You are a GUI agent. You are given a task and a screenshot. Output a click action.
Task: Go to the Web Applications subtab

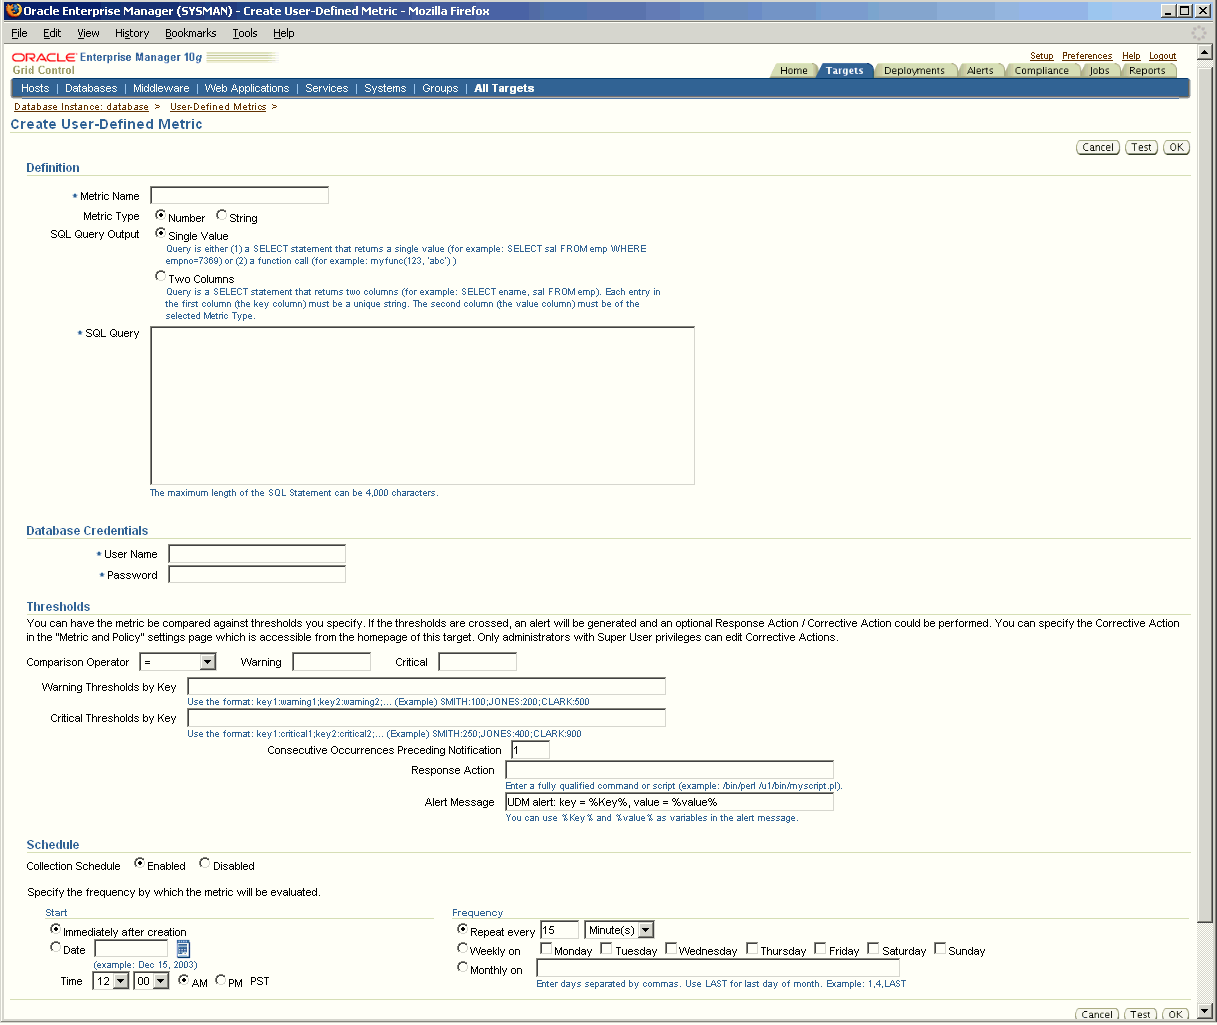point(247,88)
